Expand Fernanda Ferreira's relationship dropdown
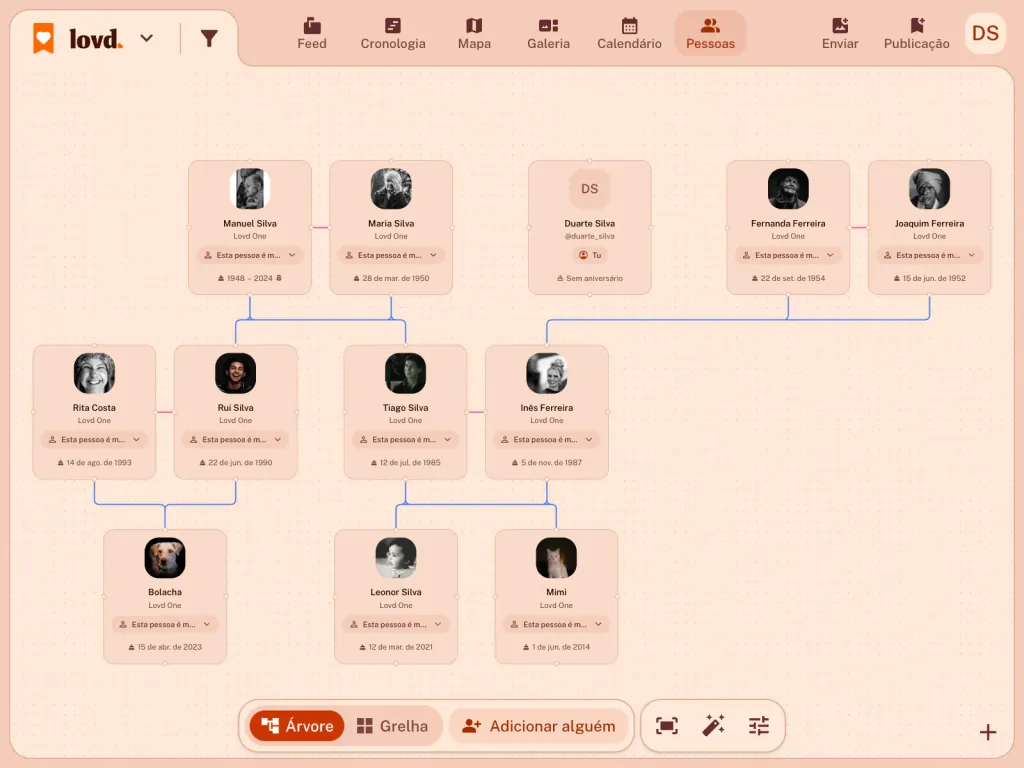 788,255
